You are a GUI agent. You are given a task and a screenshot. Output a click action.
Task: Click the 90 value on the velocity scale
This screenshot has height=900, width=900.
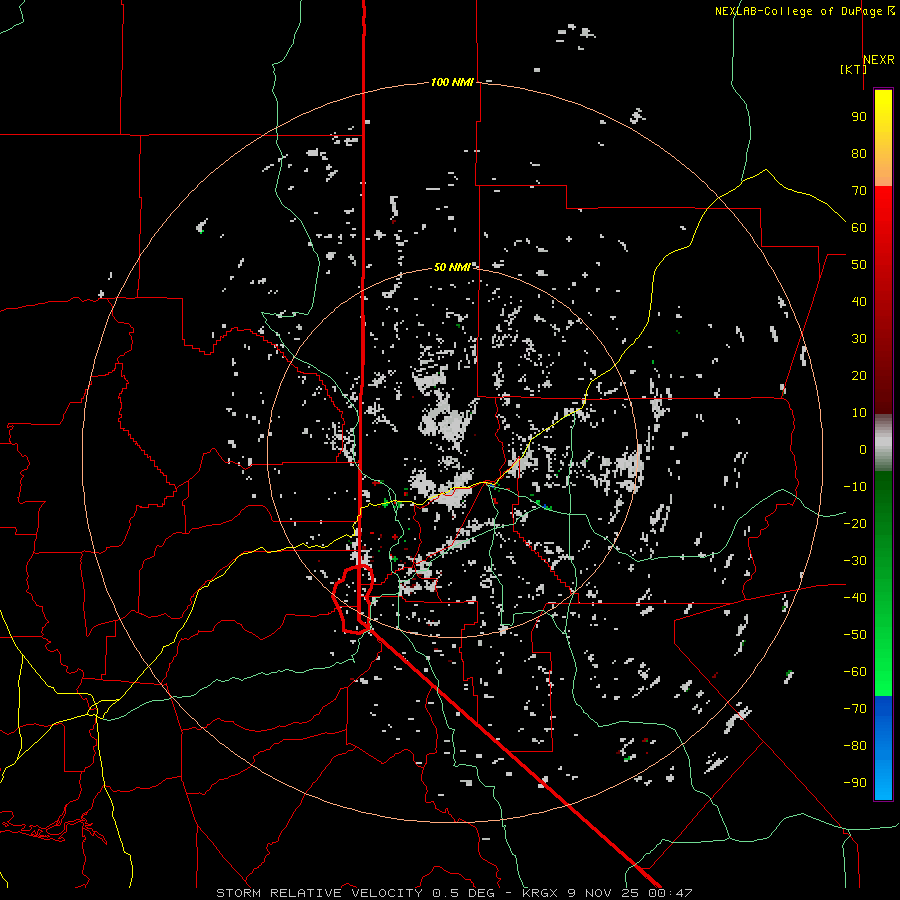coord(859,117)
